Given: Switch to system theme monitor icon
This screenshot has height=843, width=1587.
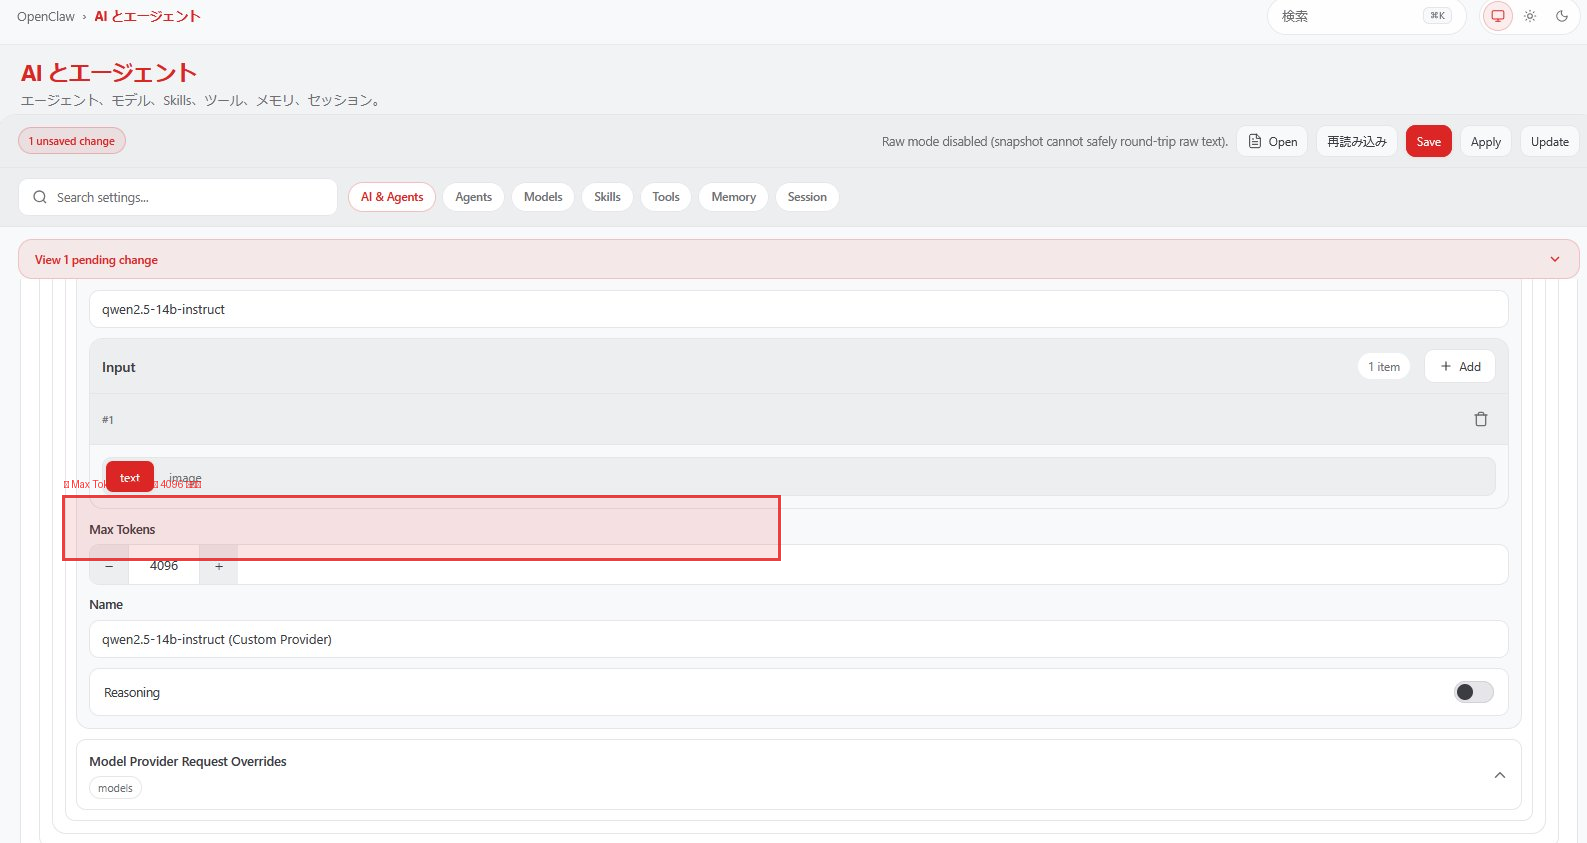Looking at the screenshot, I should pyautogui.click(x=1497, y=16).
